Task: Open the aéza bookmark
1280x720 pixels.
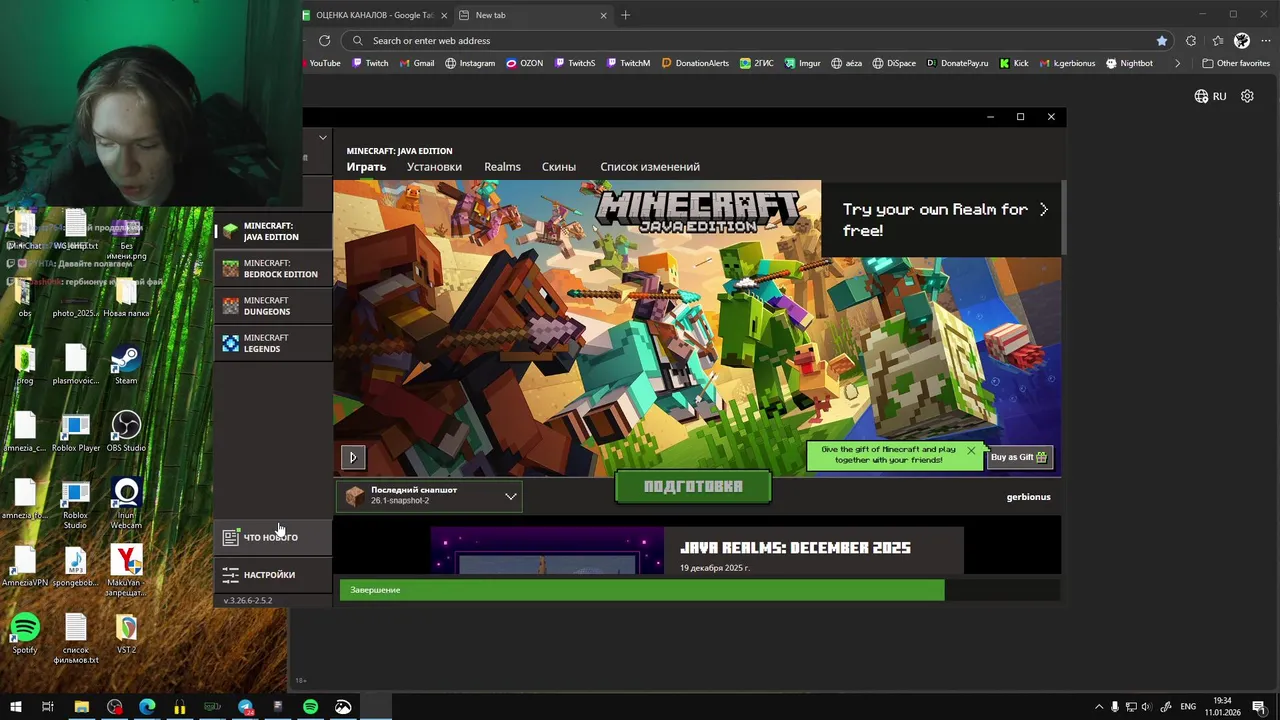Action: (x=846, y=63)
